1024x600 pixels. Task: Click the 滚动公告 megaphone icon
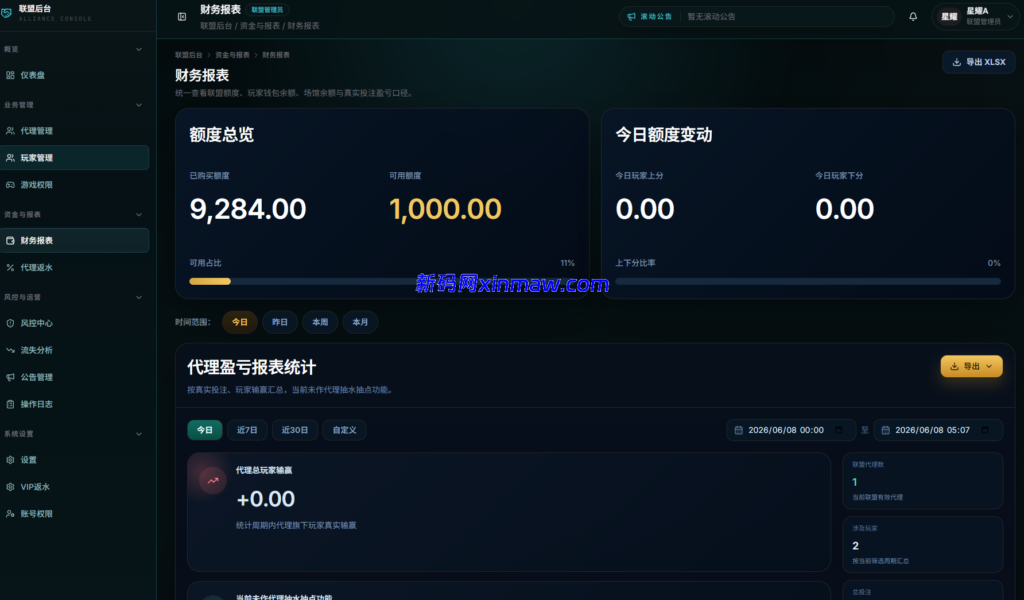point(631,16)
